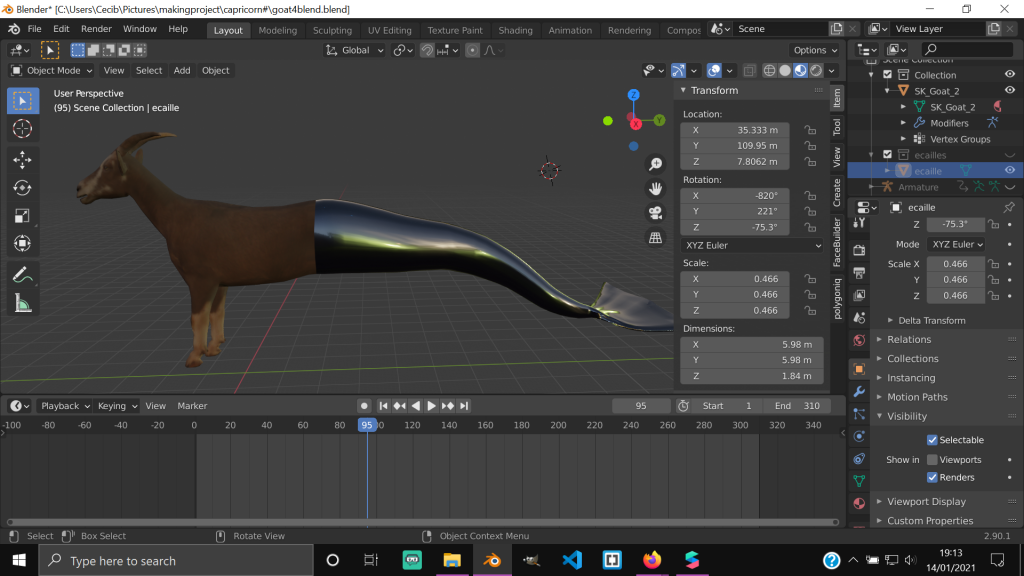The height and width of the screenshot is (576, 1024).
Task: Activate the Move tool
Action: [22, 159]
